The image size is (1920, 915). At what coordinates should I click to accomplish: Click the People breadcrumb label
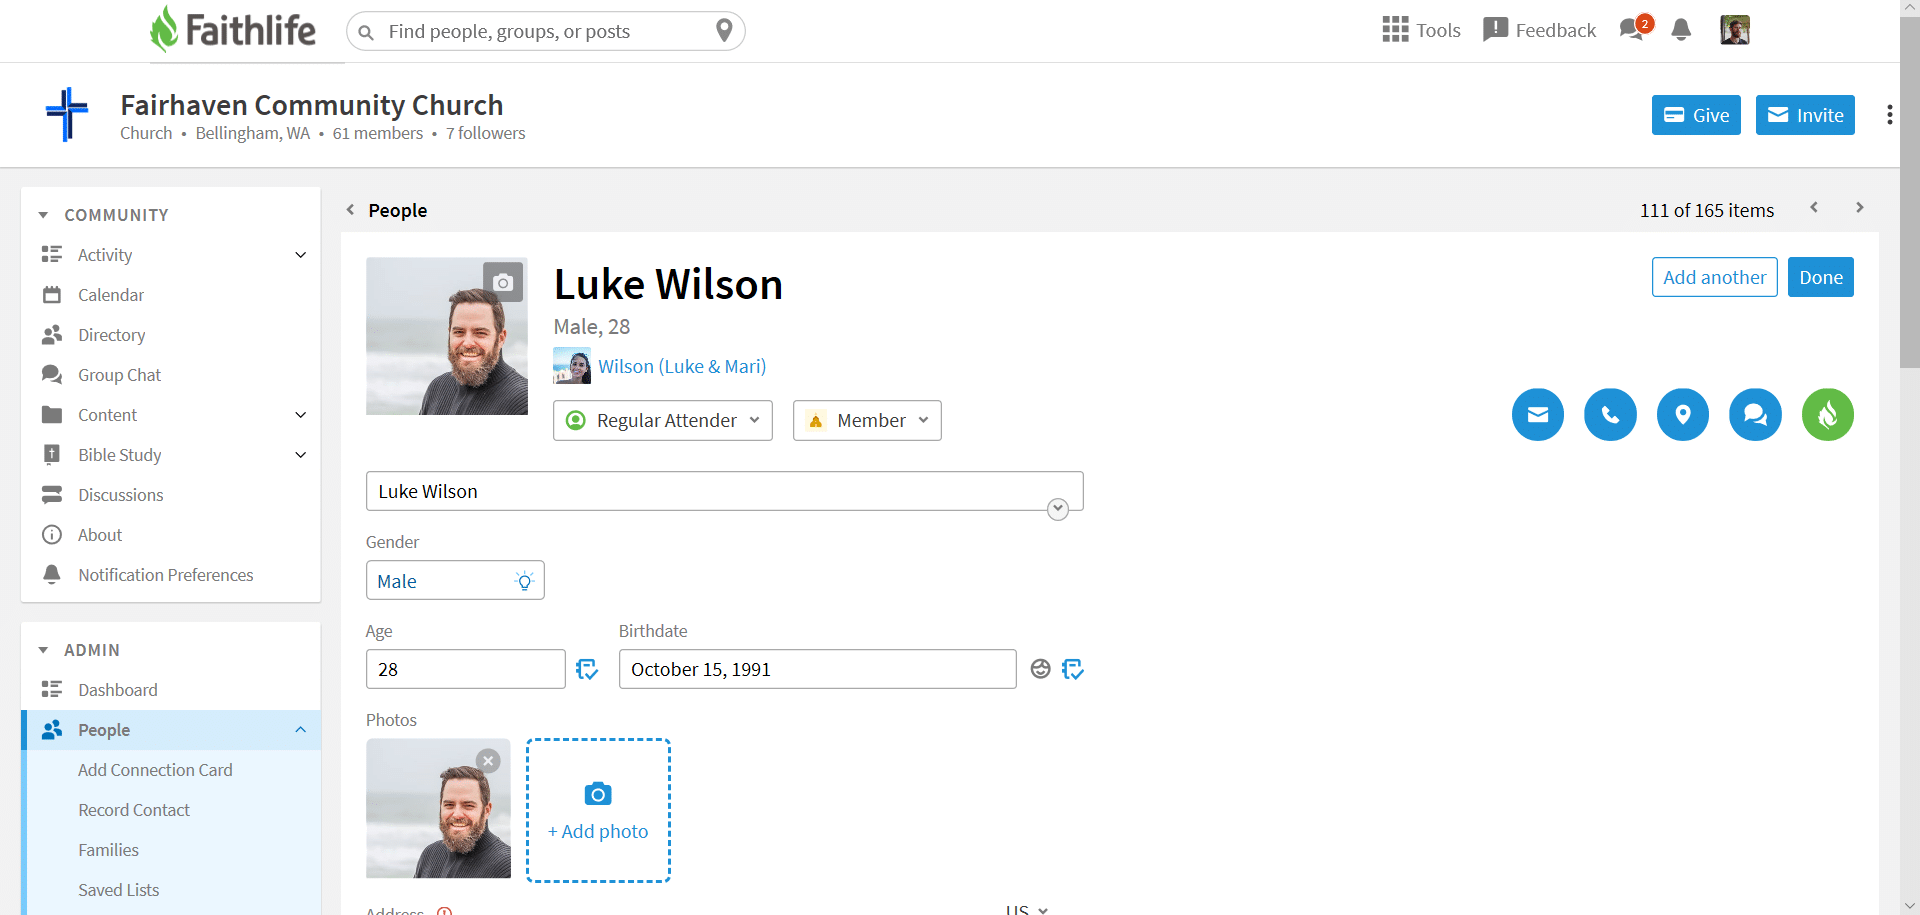coord(398,210)
